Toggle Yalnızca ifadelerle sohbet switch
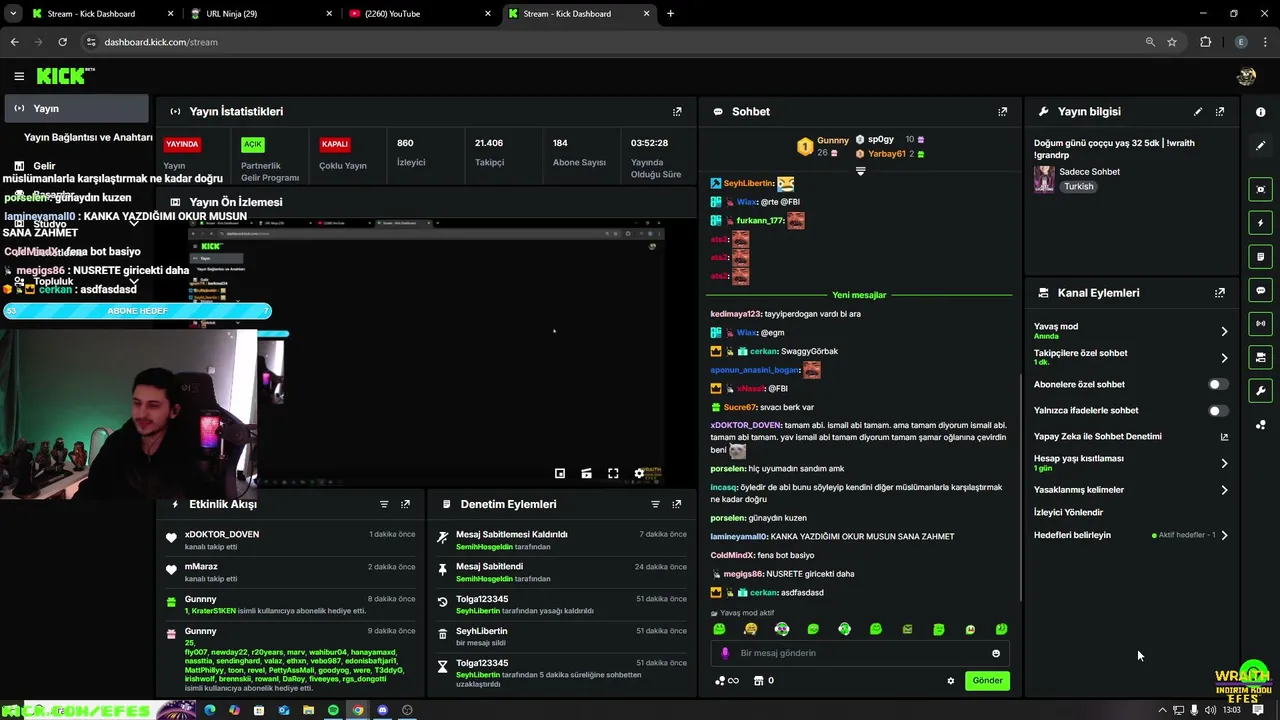1280x720 pixels. pos(1217,410)
